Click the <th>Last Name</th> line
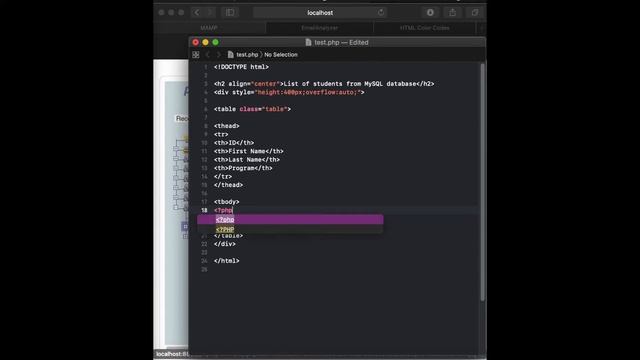The image size is (640, 360). coord(247,160)
